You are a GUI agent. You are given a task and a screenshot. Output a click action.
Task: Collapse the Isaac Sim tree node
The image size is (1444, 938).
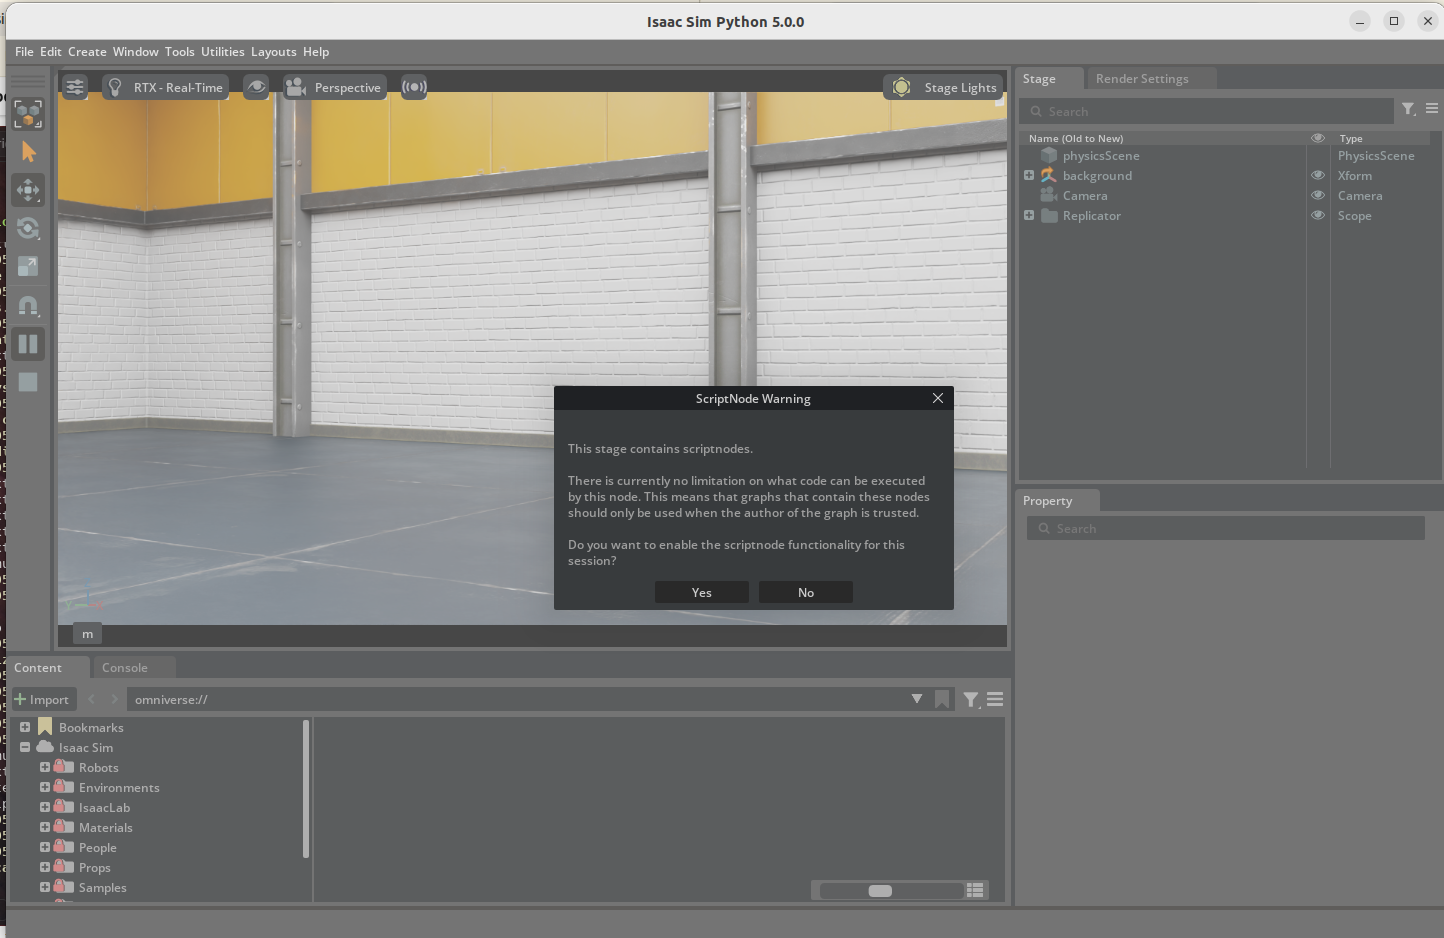25,747
